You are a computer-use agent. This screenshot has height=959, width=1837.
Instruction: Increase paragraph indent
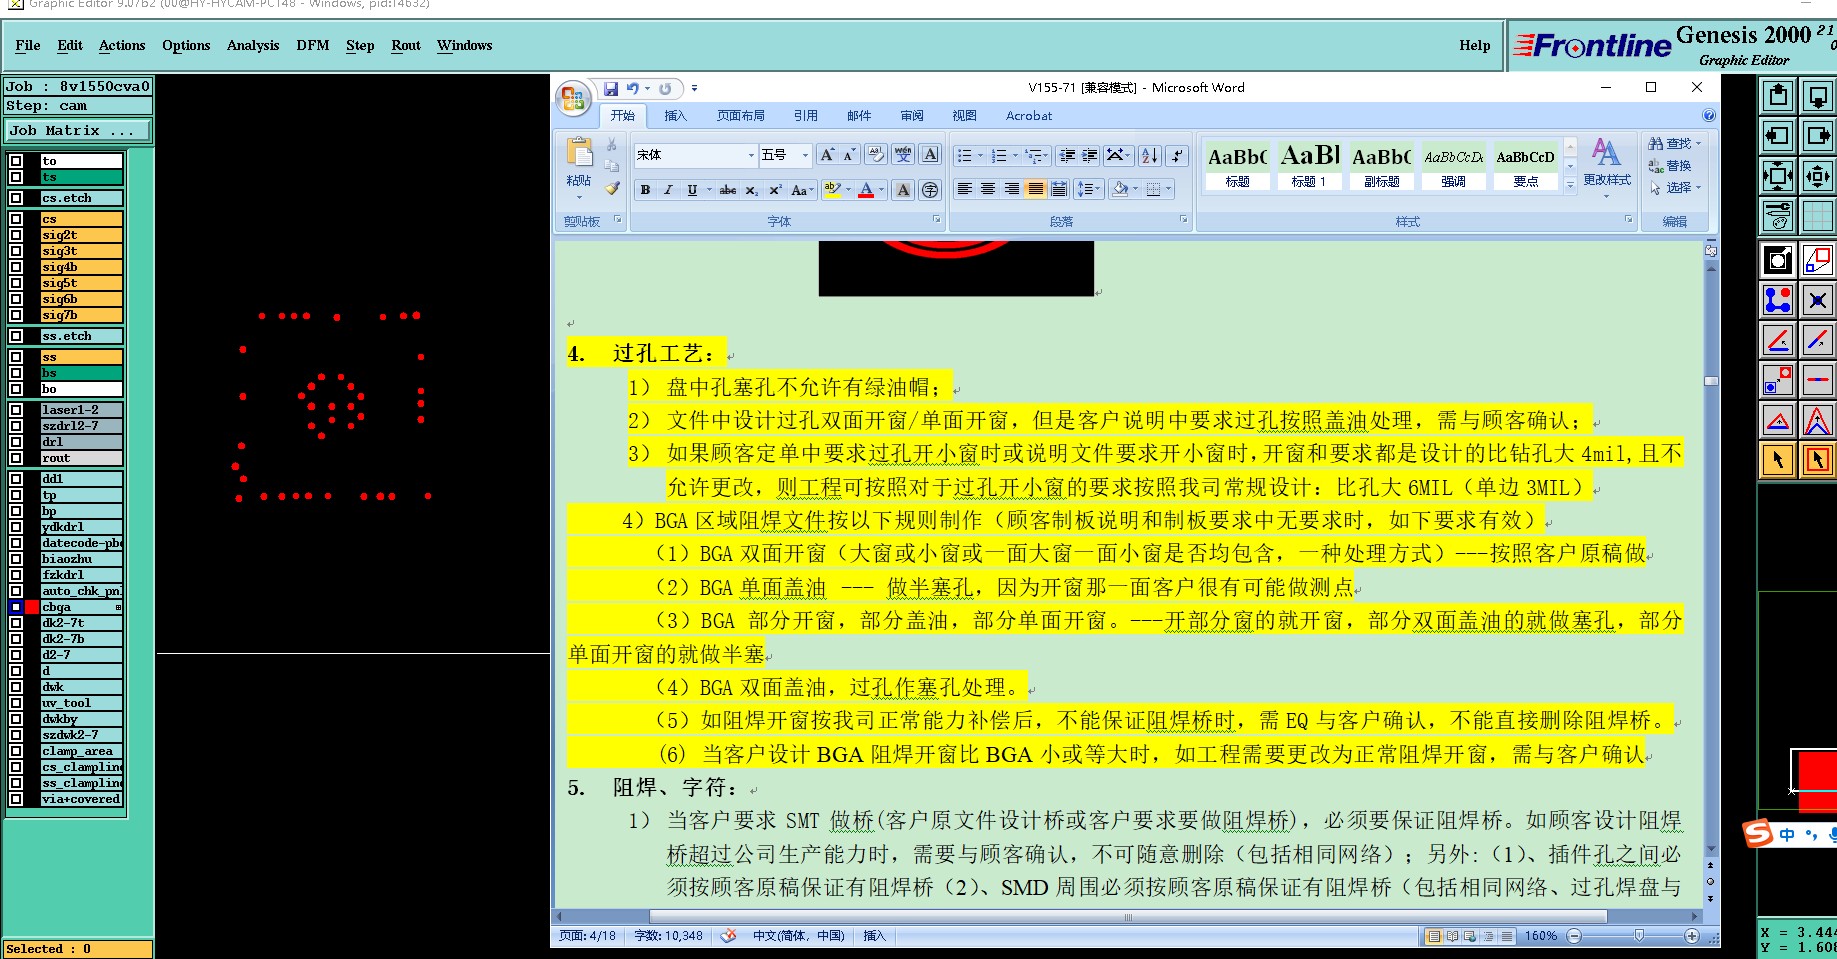[1090, 155]
